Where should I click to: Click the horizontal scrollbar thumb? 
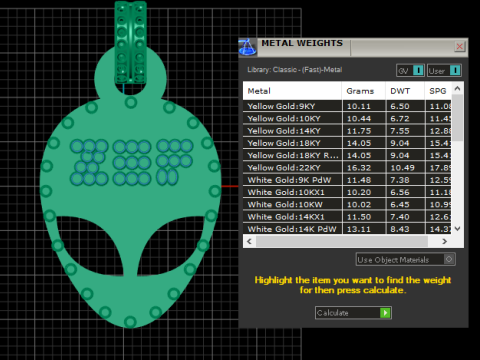click(x=342, y=241)
